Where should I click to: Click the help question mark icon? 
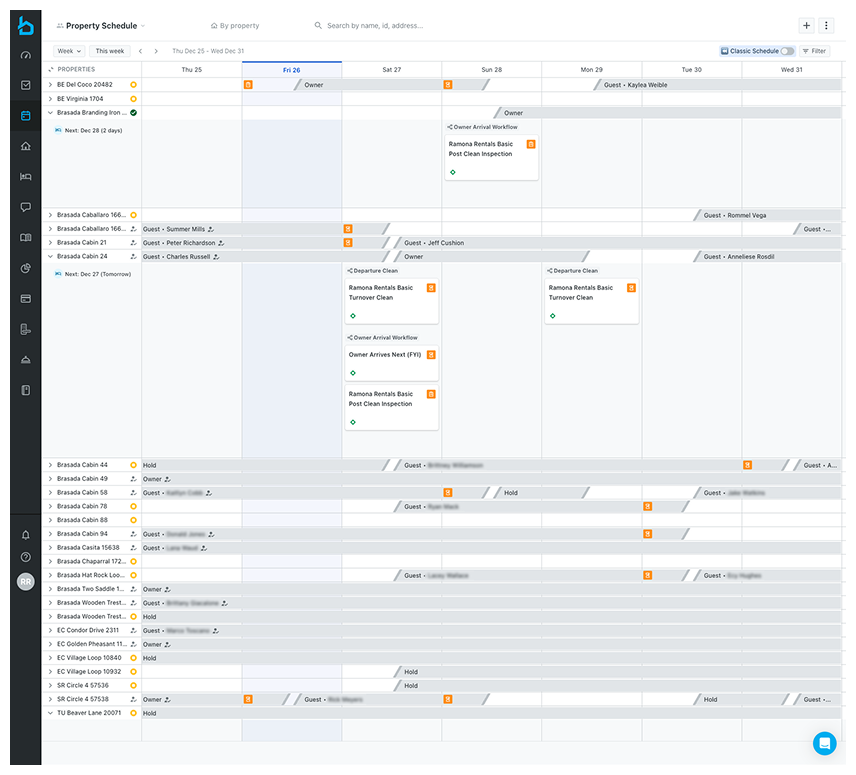tap(26, 557)
